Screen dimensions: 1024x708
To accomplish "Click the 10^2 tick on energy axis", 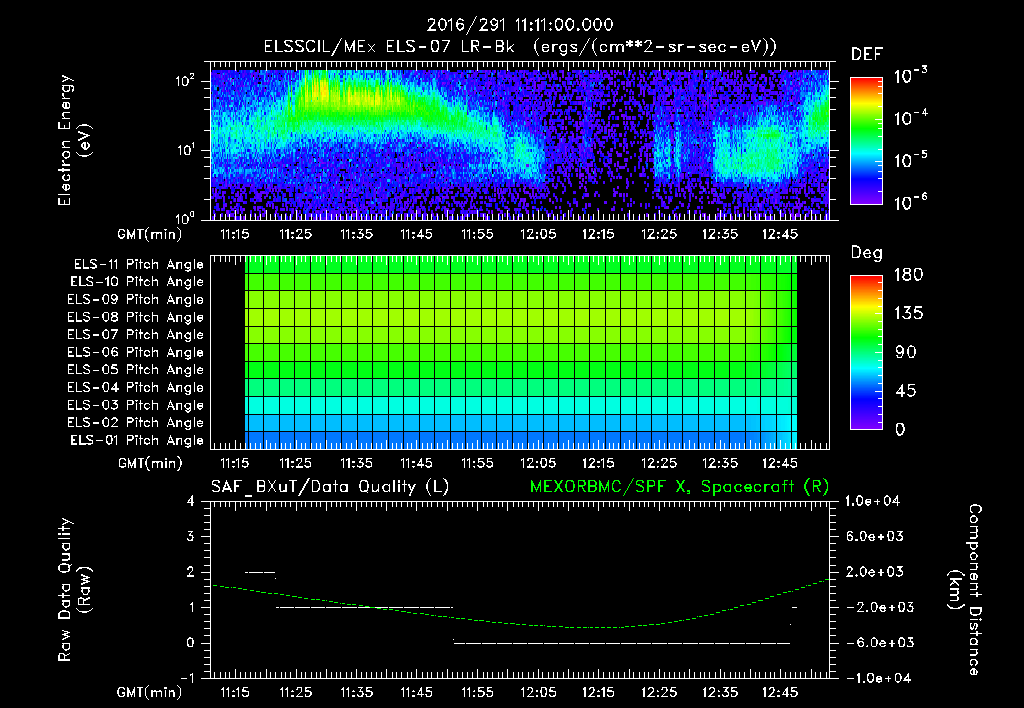I will (x=185, y=81).
